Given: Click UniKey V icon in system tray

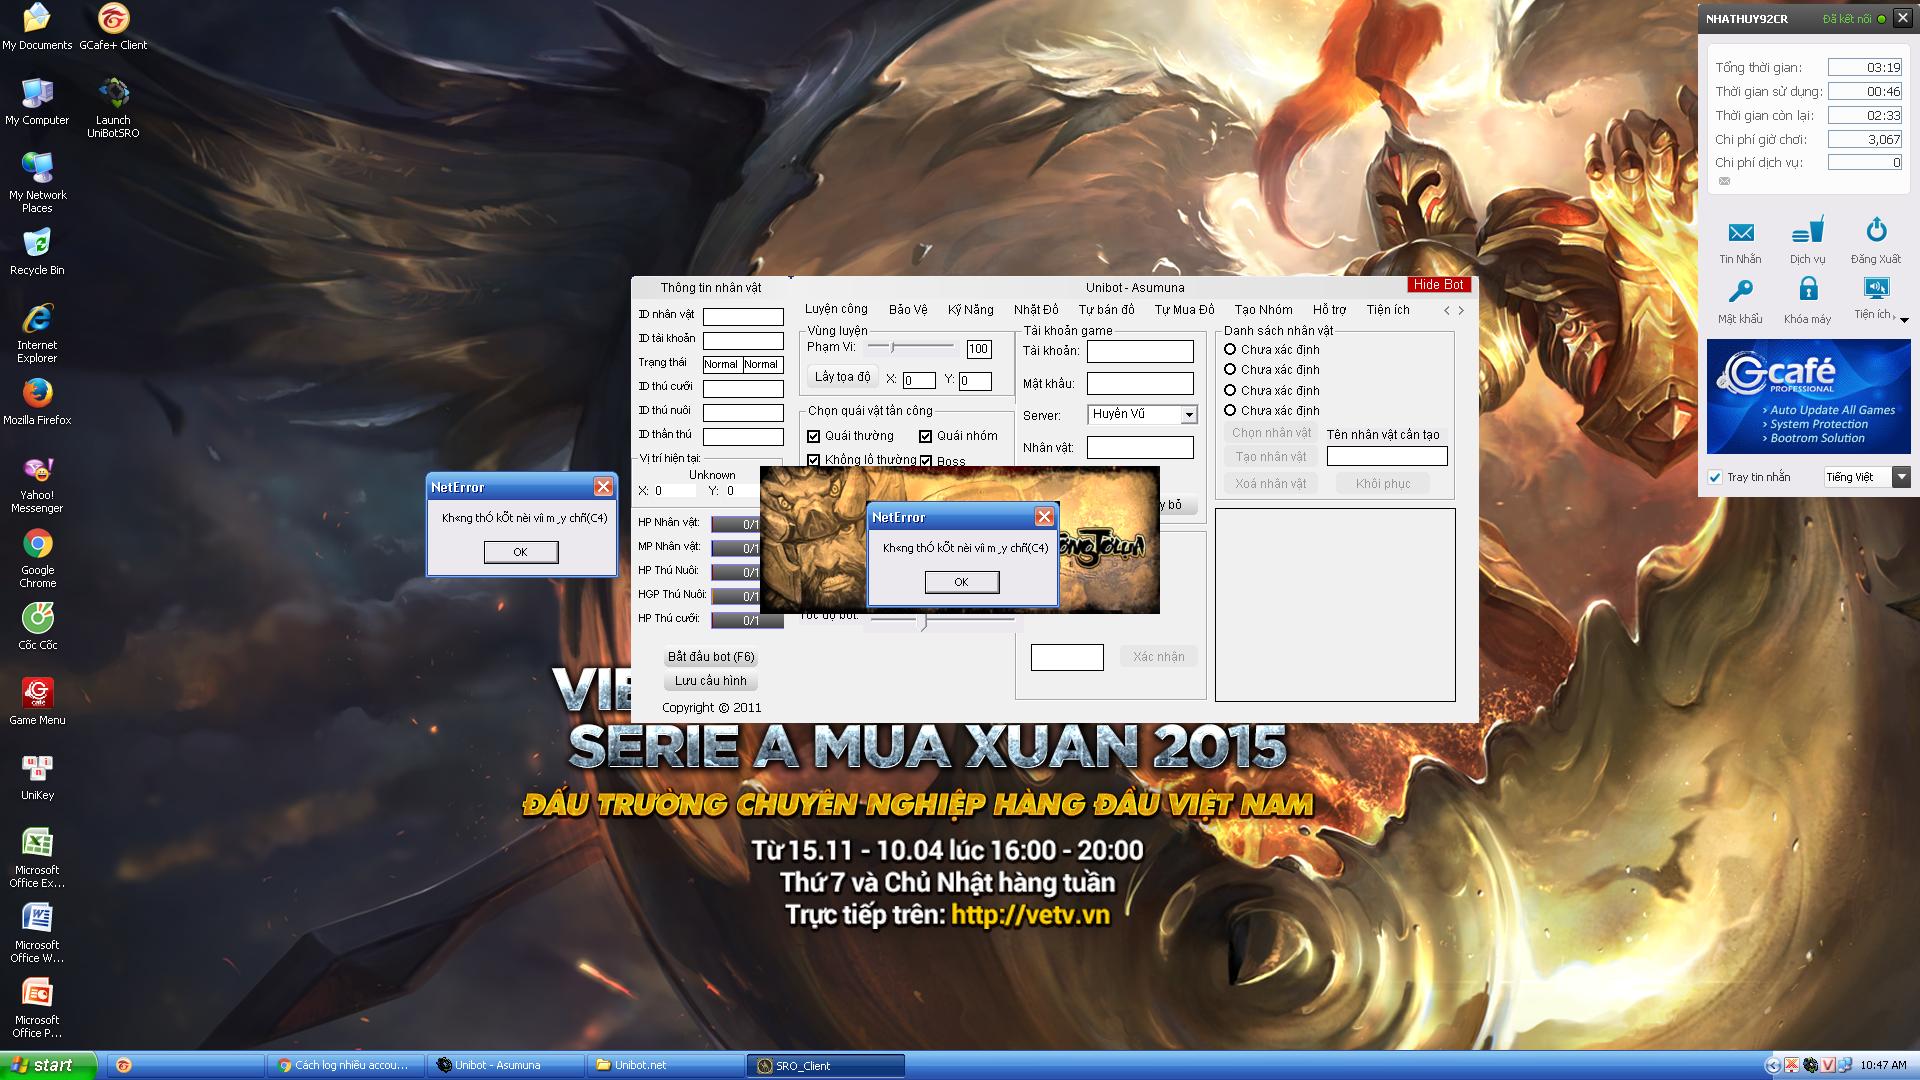Looking at the screenshot, I should point(1829,1066).
